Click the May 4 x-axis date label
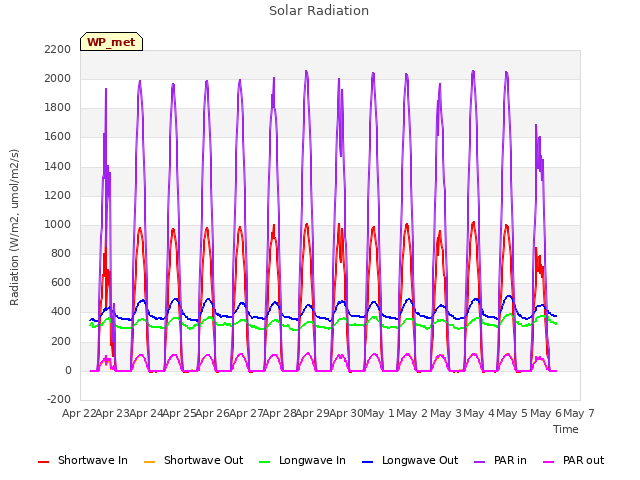 click(479, 413)
